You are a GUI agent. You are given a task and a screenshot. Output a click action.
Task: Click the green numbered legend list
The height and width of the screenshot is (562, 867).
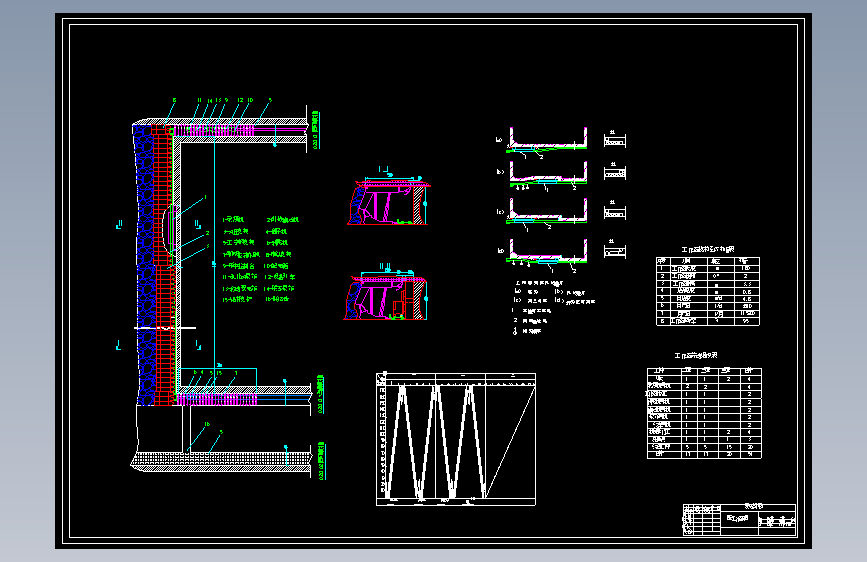(x=260, y=259)
